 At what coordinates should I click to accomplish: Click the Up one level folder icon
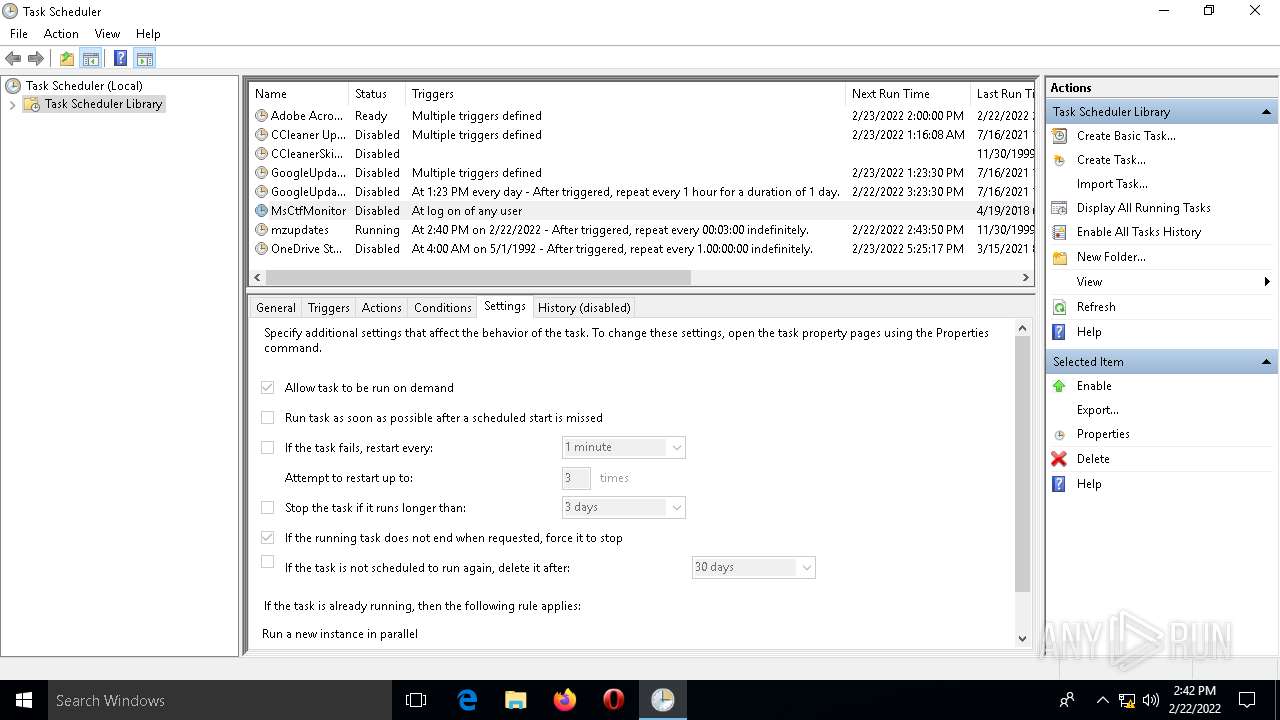[x=67, y=59]
